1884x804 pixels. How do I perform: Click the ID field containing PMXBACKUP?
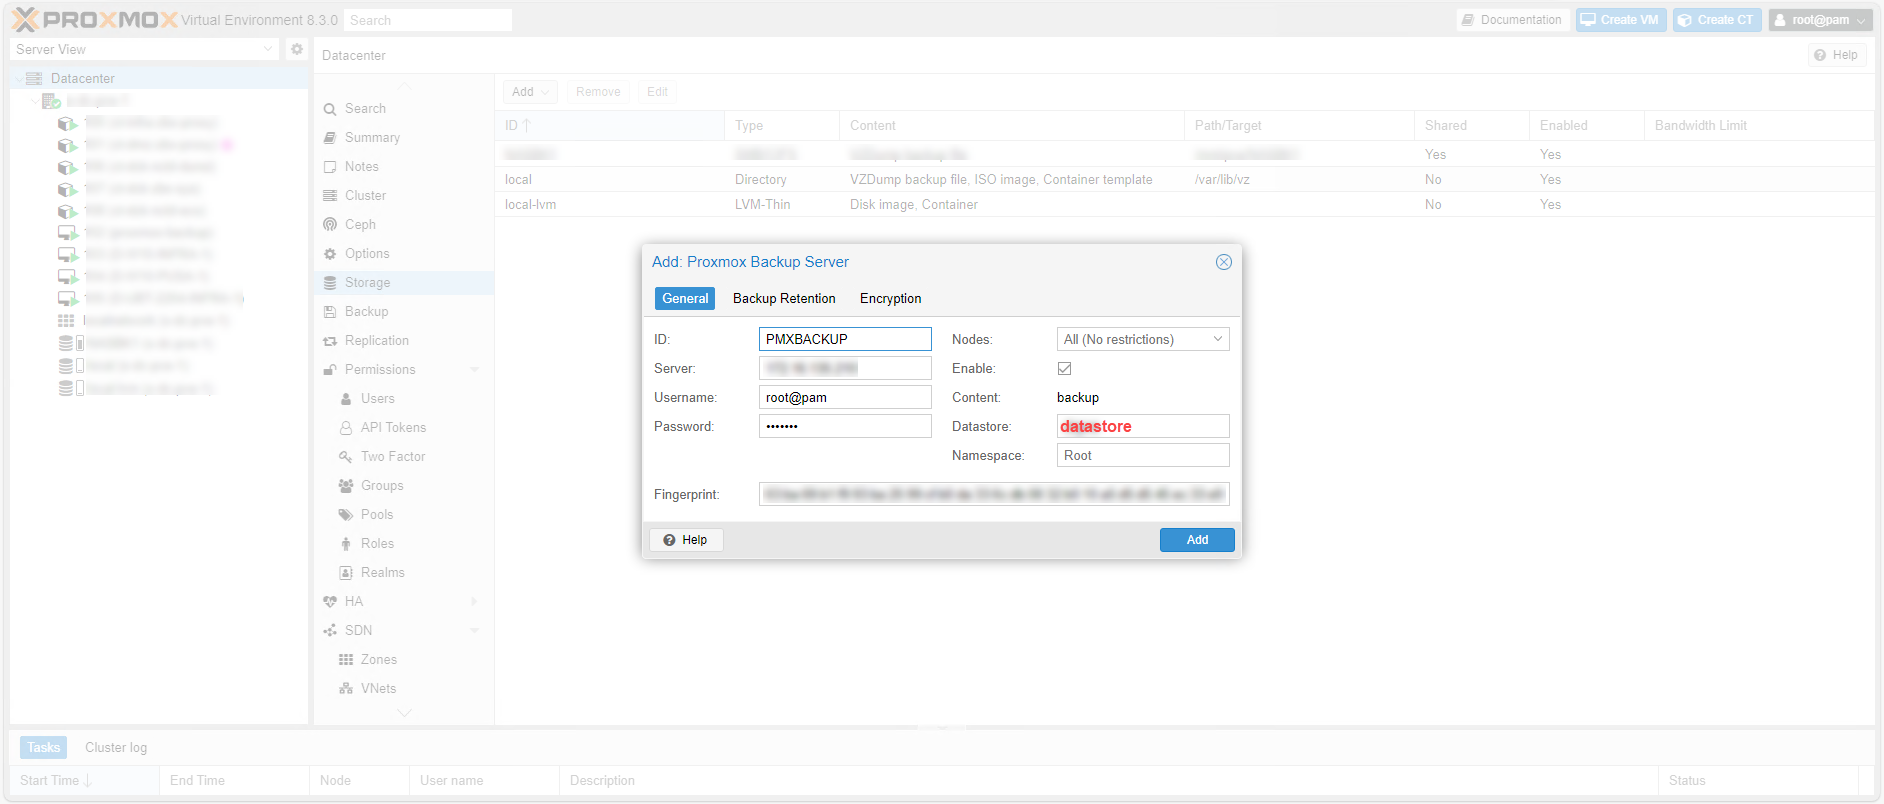(x=845, y=339)
